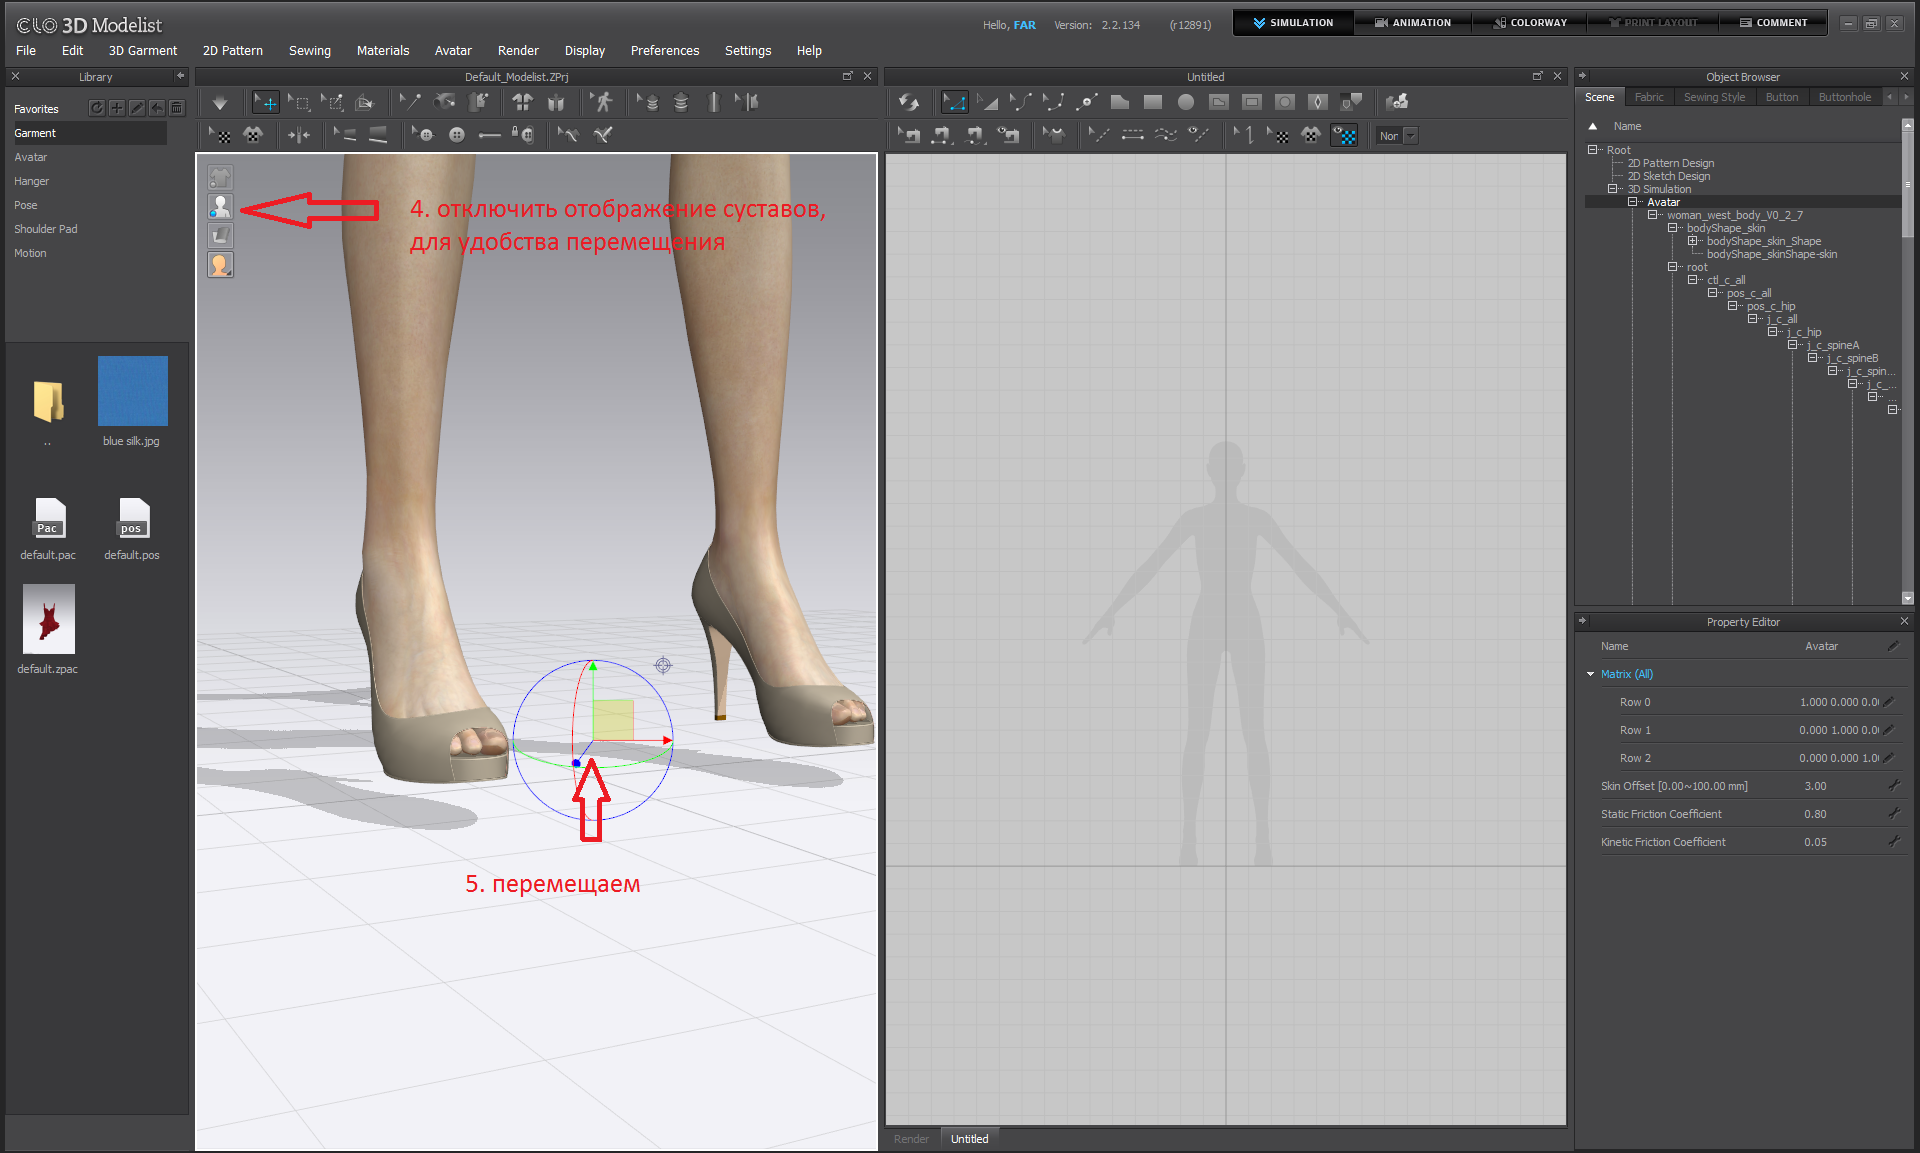
Task: Toggle the show texture checkered icon in 2D toolbar
Action: coord(1345,135)
